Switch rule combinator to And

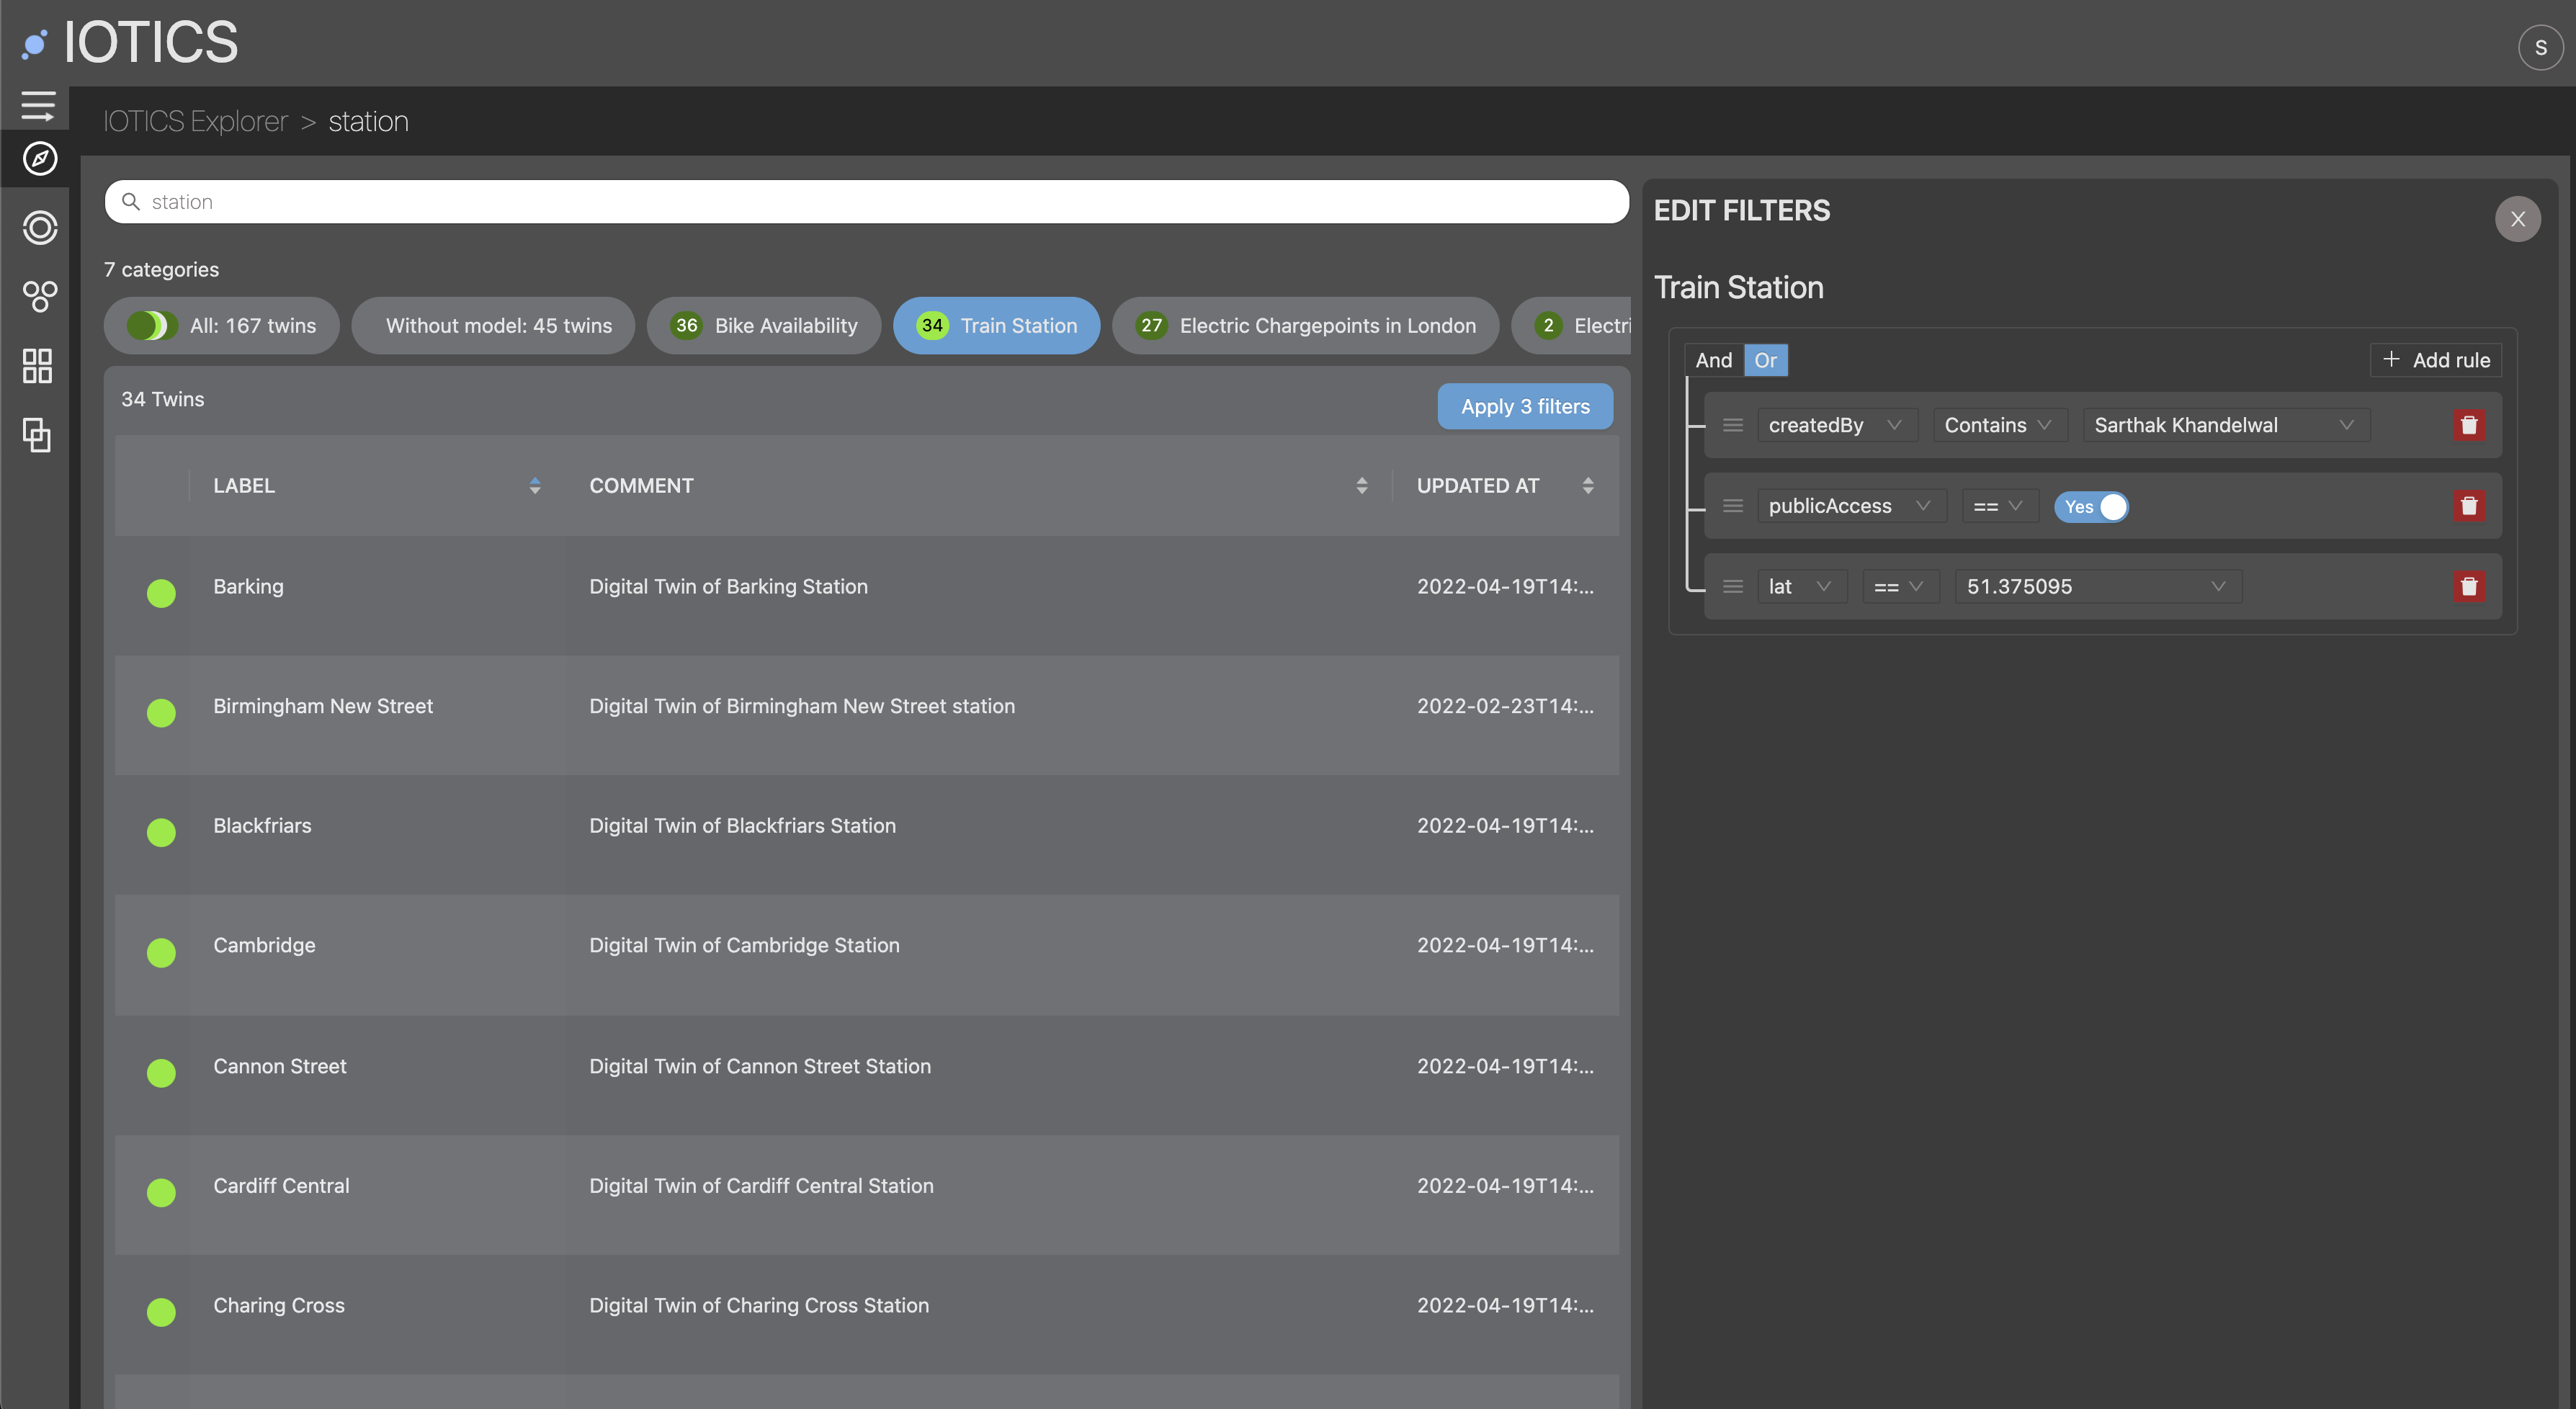(x=1713, y=360)
